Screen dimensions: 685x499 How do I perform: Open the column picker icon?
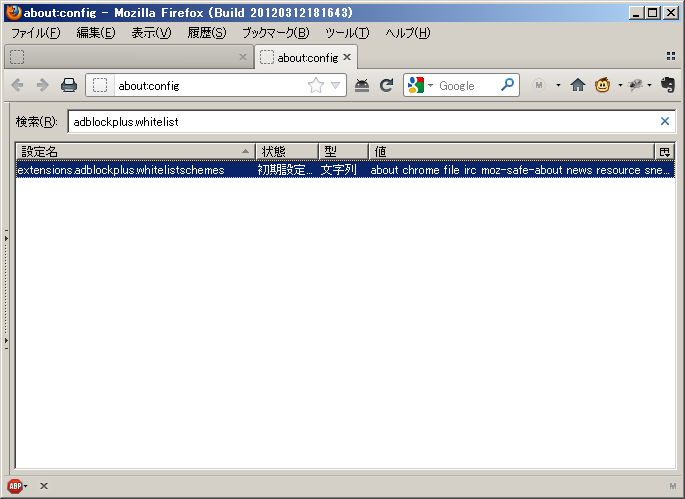[x=664, y=152]
